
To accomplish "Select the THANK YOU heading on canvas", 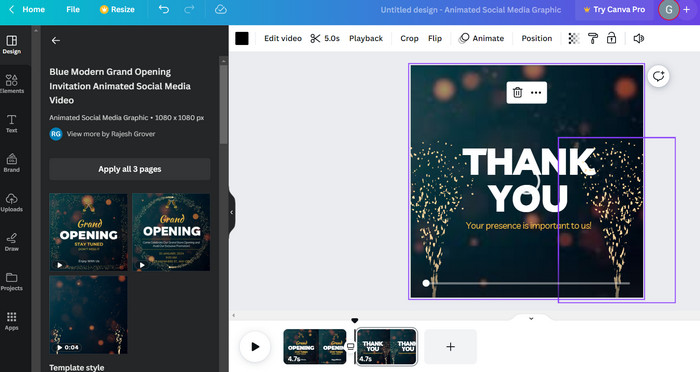I will coord(529,180).
